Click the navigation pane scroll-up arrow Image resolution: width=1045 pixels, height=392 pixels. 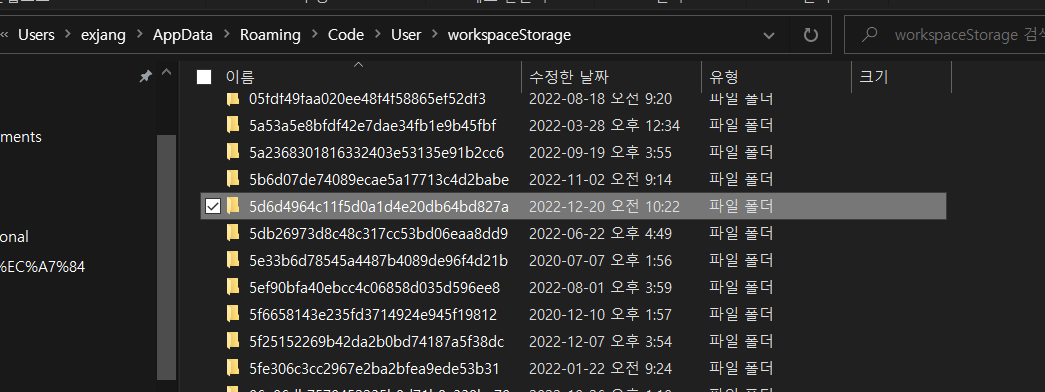click(167, 72)
